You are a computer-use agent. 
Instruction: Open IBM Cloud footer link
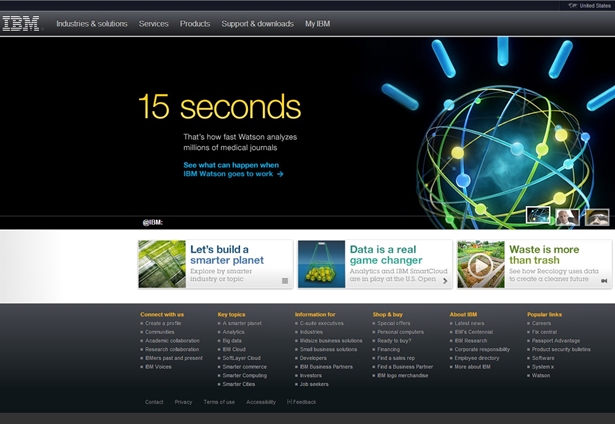(x=234, y=349)
